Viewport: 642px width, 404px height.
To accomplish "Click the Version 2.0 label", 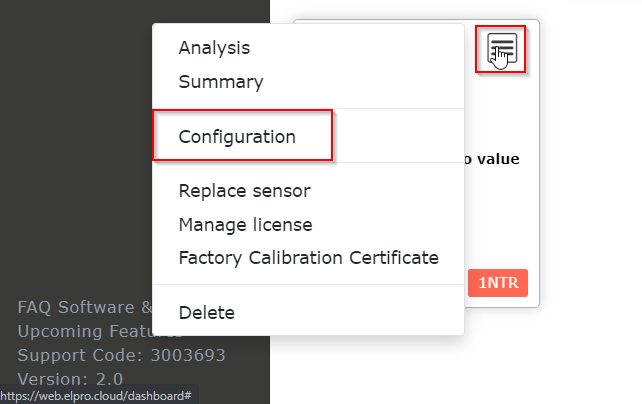I will (x=70, y=379).
